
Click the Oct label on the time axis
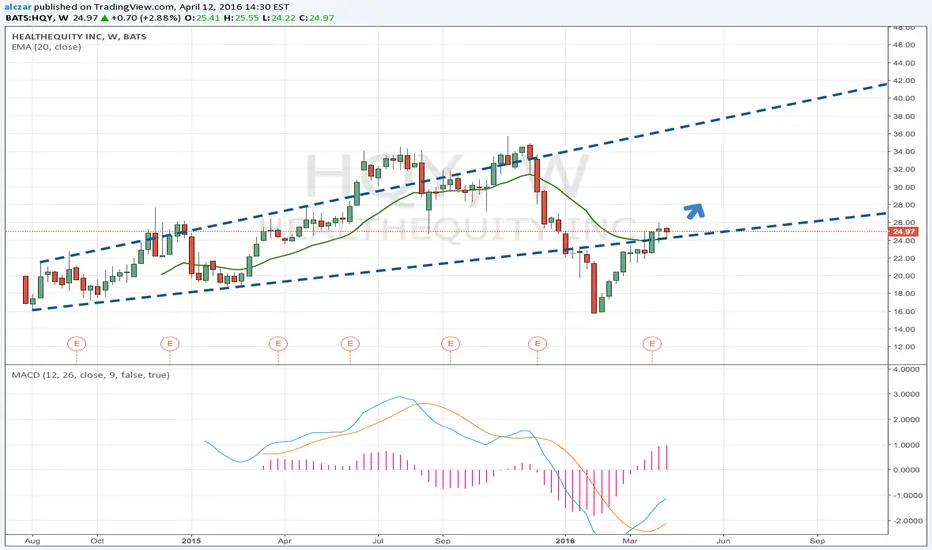tap(97, 541)
